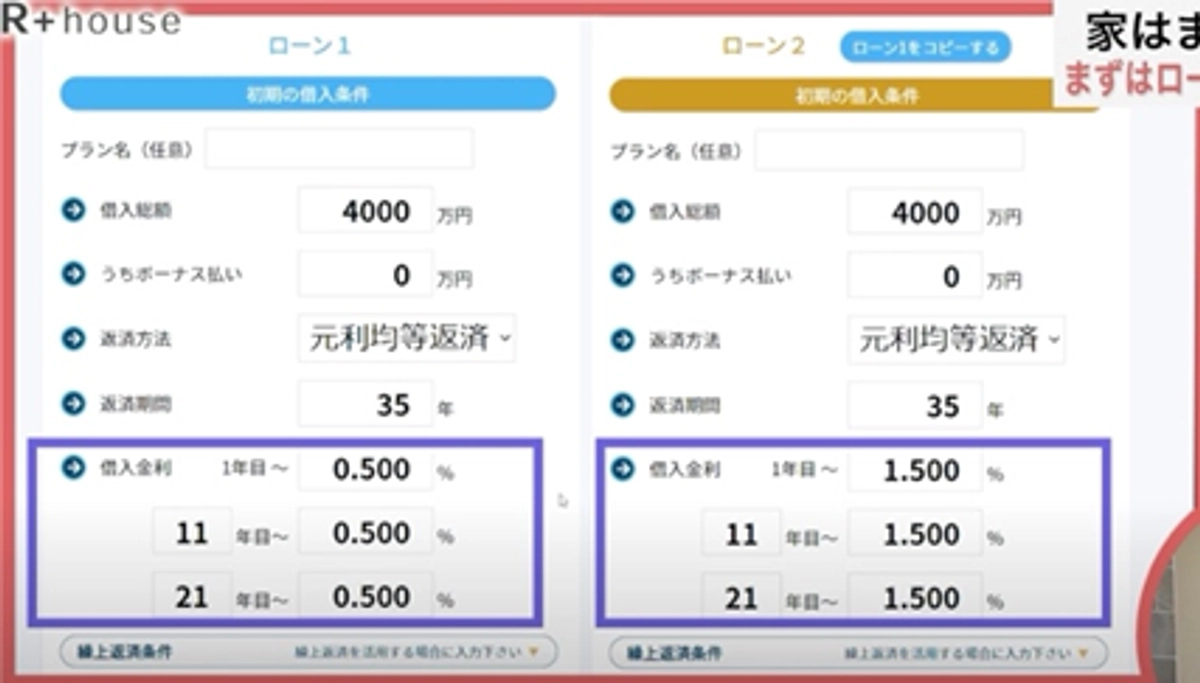Click the arrow icon beside うちボーナス払い in ローン2
Viewport: 1200px width, 683px height.
coord(623,276)
